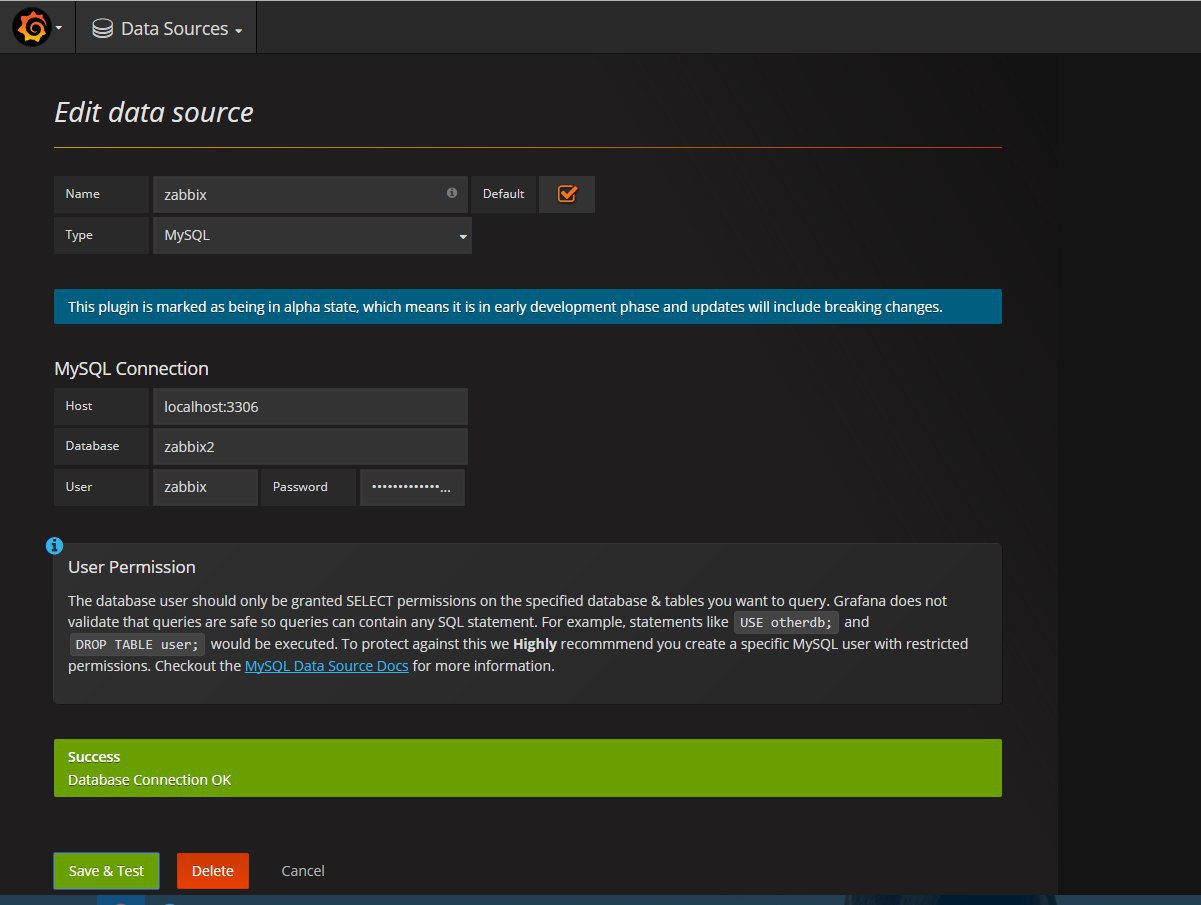The width and height of the screenshot is (1201, 905).
Task: Edit the Name field containing zabbix
Action: (310, 194)
